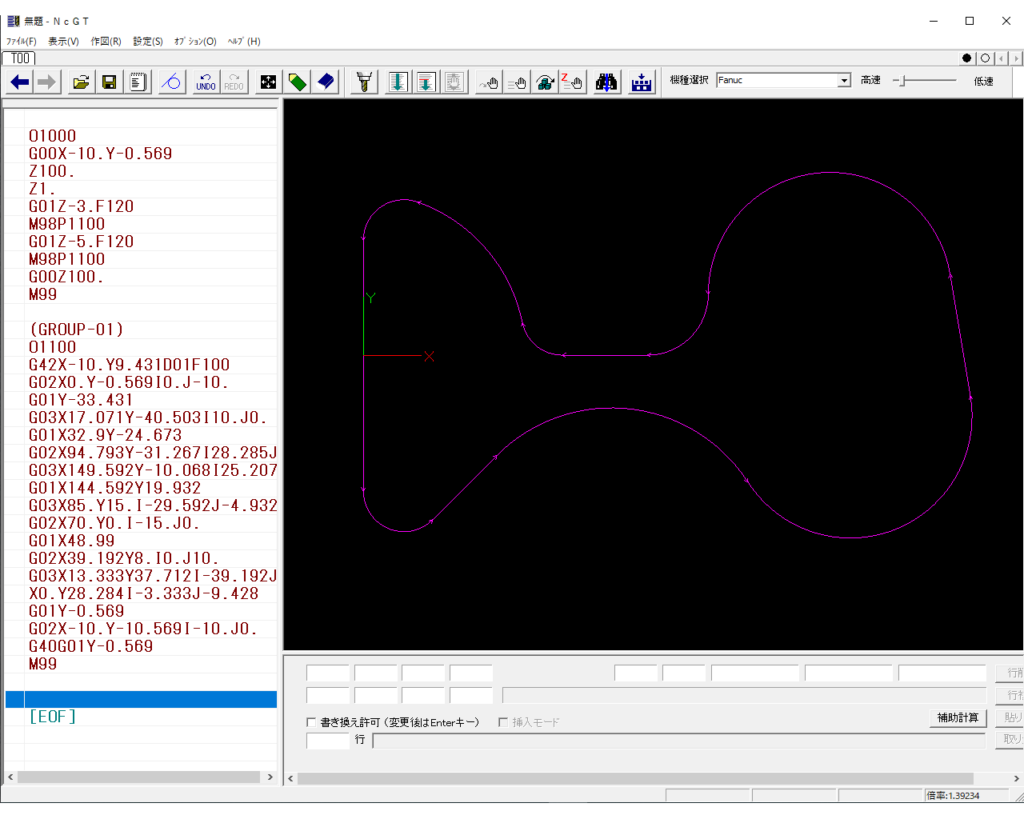Select code line G01X144.592Y19.932
The image size is (1024, 819).
pyautogui.click(x=114, y=489)
